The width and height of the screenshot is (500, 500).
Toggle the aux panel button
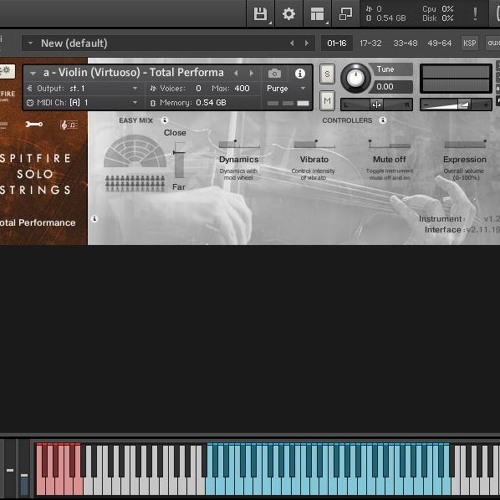493,43
